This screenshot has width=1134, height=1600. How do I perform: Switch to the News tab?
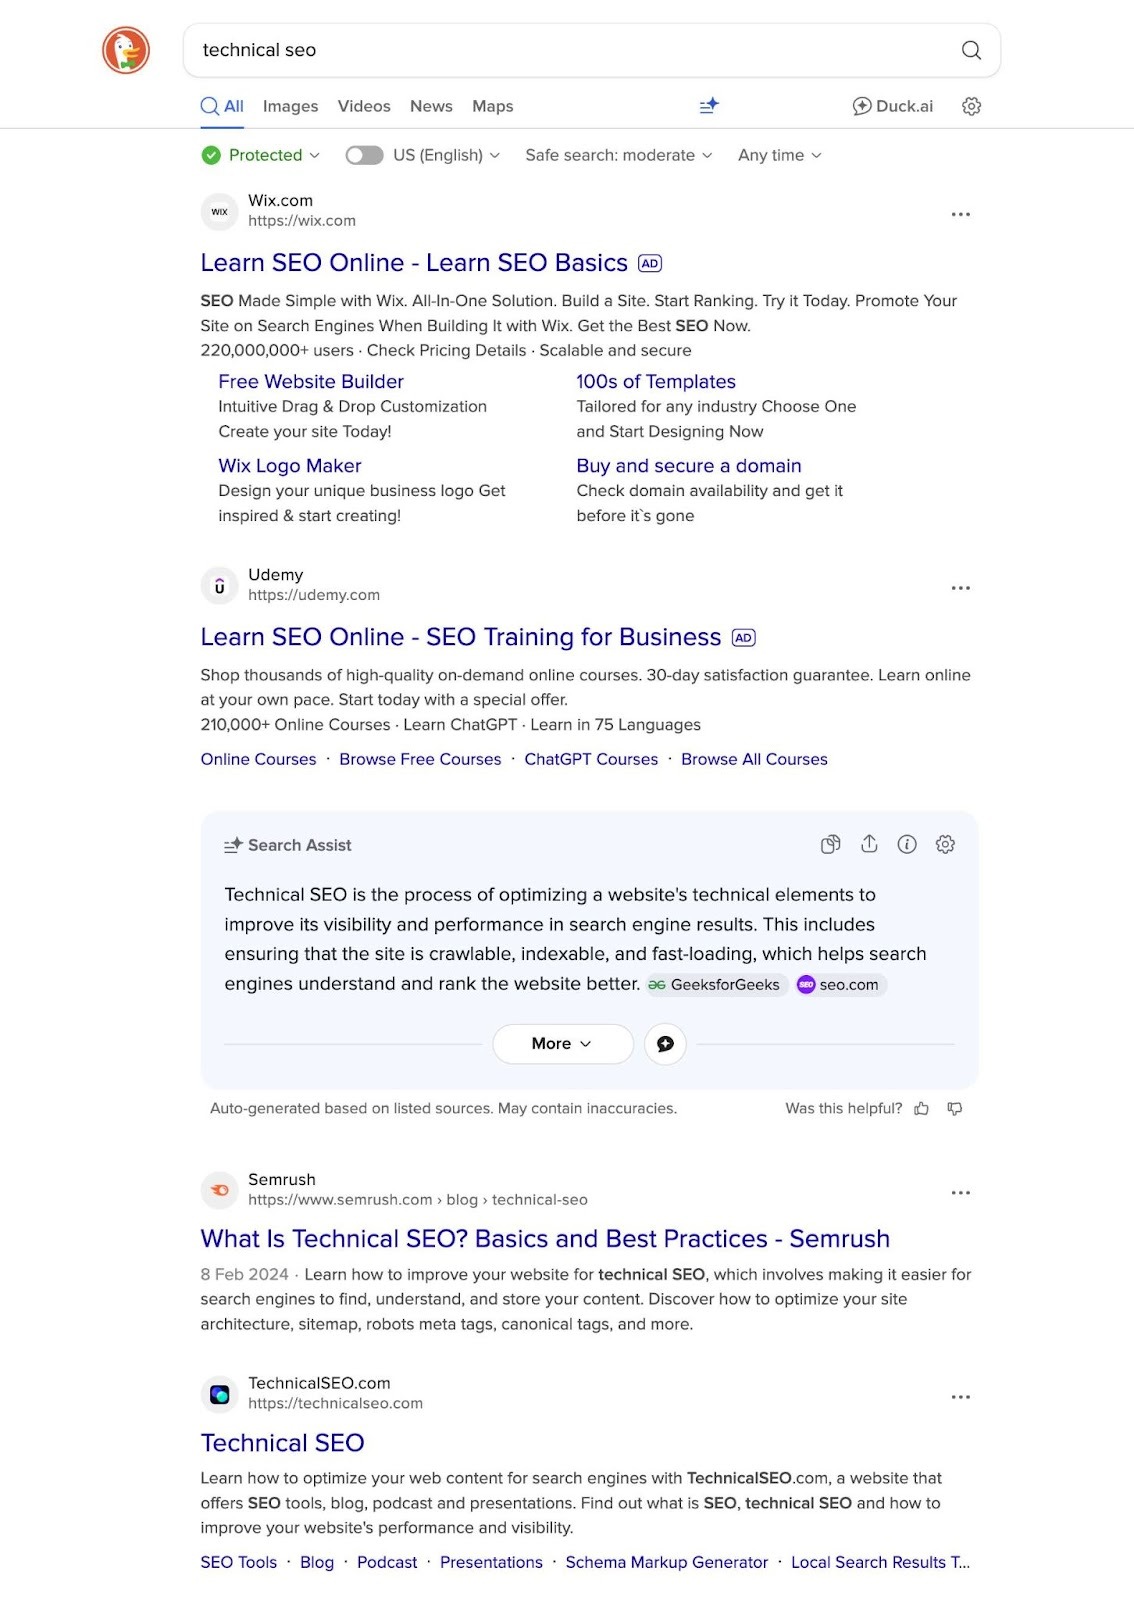point(431,106)
